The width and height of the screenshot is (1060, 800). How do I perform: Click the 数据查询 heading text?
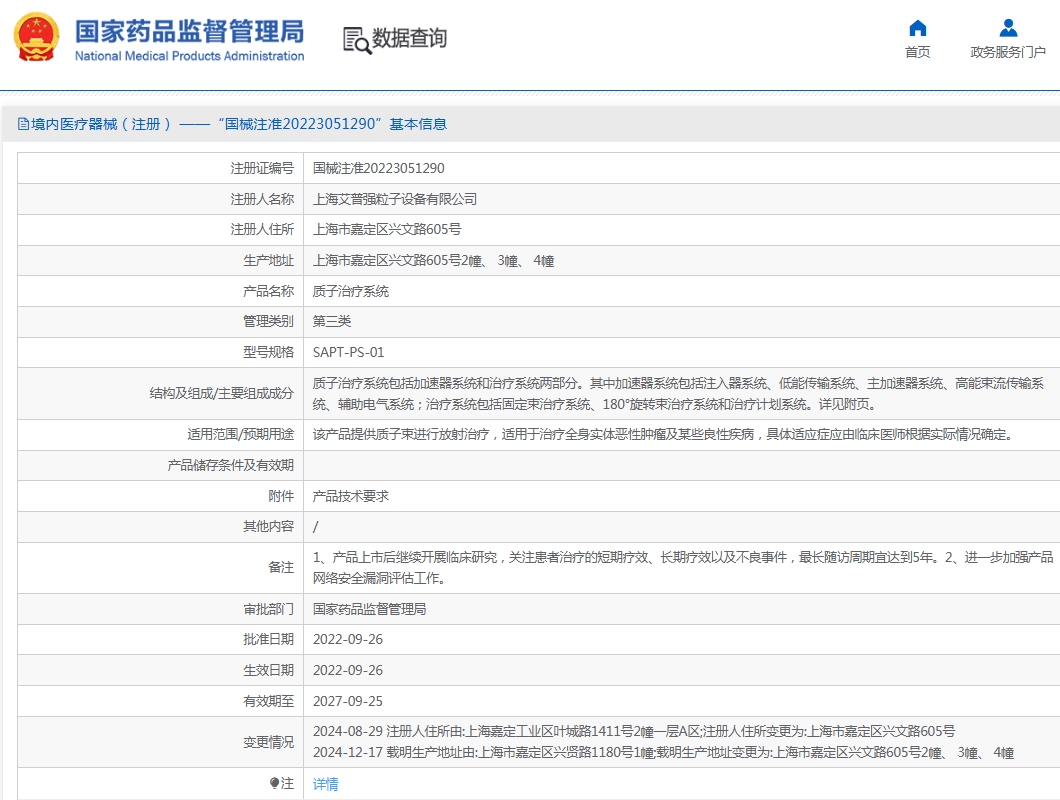410,39
